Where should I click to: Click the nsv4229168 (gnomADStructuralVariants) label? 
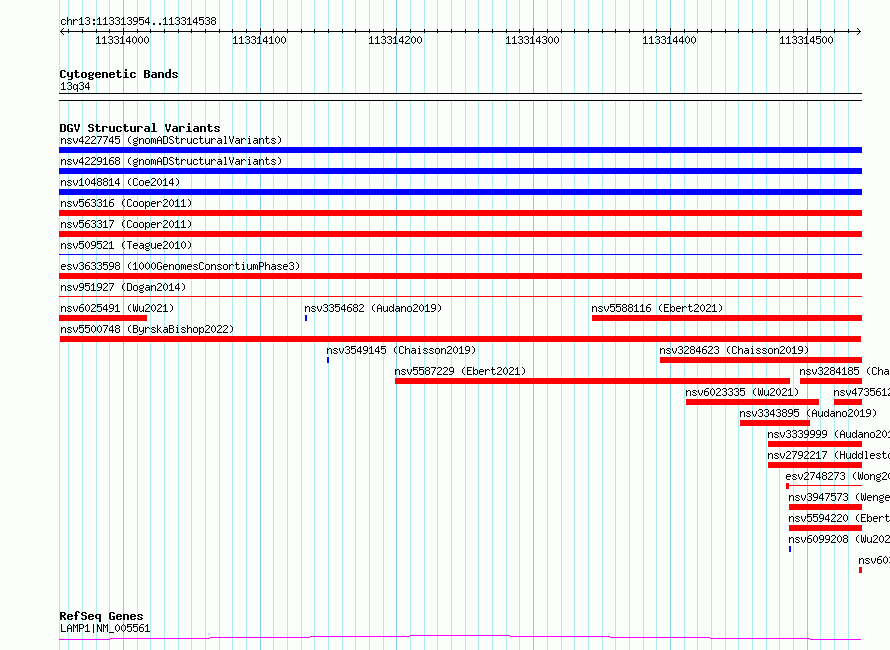point(171,161)
